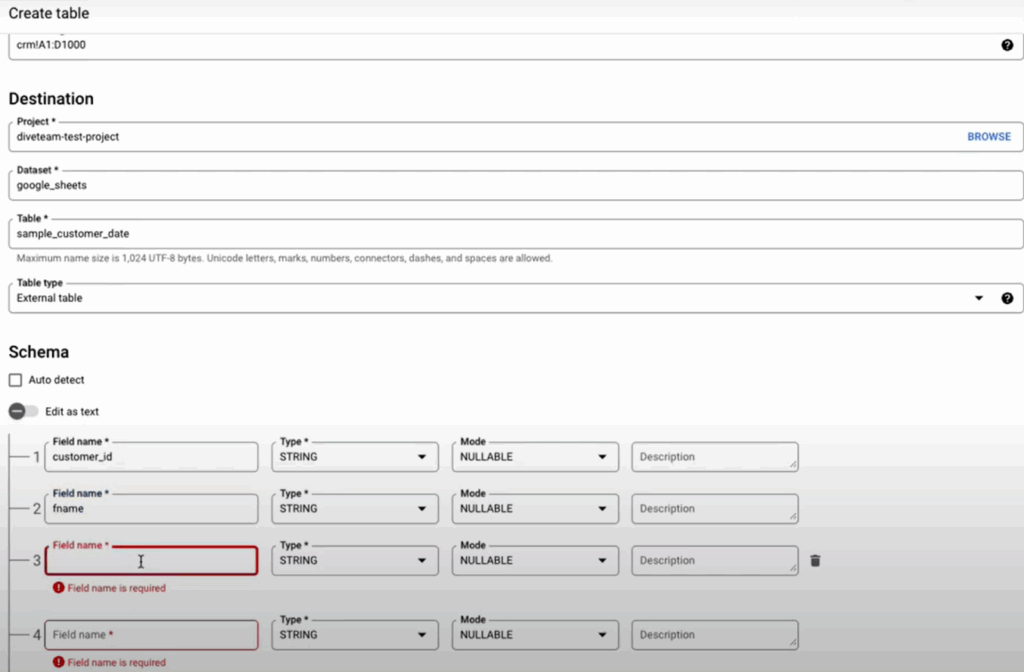Click the Table name field sample_customer_date
Screen dimensions: 1024x672
(500, 234)
